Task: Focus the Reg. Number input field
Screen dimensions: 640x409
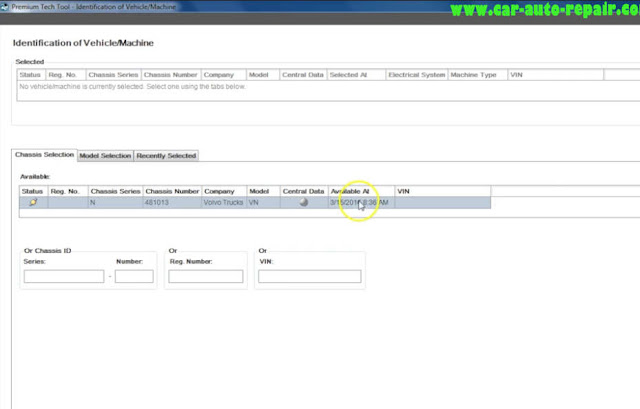Action: (206, 276)
